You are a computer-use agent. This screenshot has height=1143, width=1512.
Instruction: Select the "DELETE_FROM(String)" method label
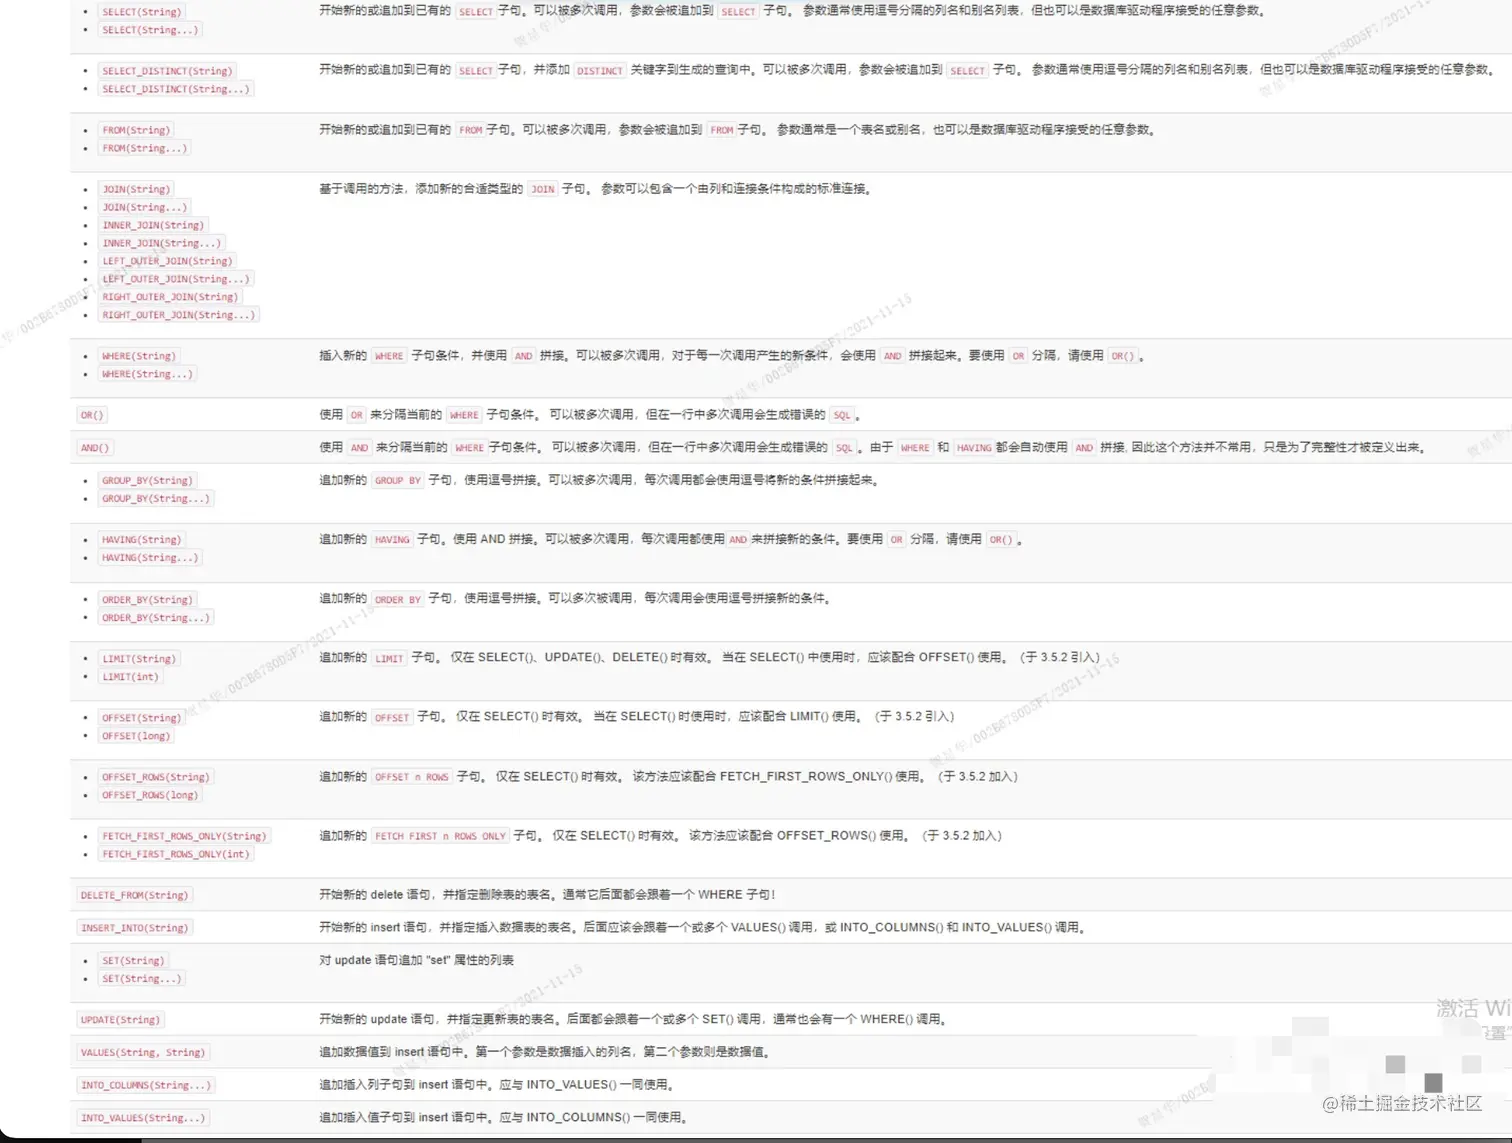134,895
